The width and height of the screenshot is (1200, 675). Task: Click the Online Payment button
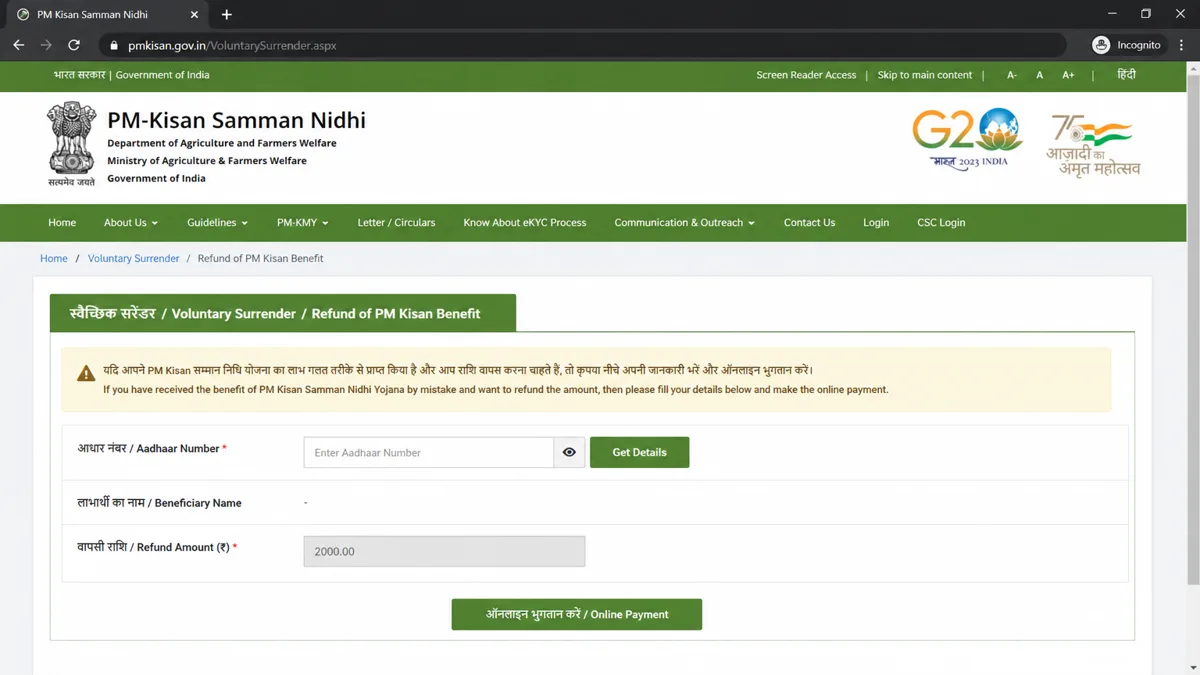click(577, 614)
